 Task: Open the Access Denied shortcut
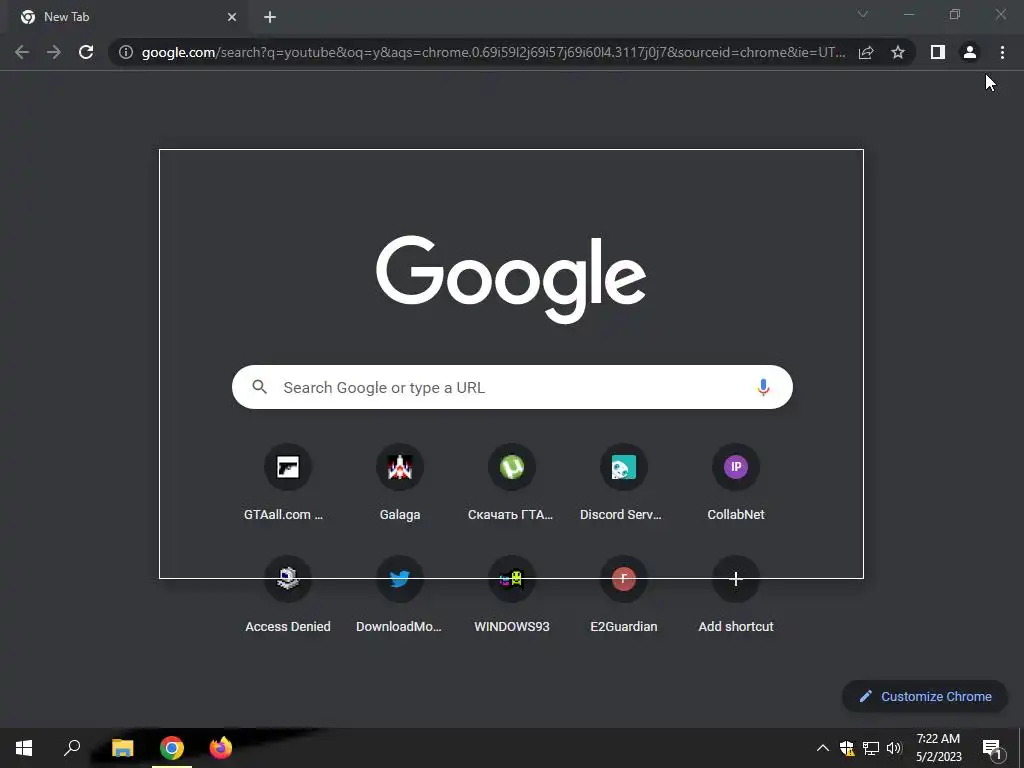tap(287, 594)
